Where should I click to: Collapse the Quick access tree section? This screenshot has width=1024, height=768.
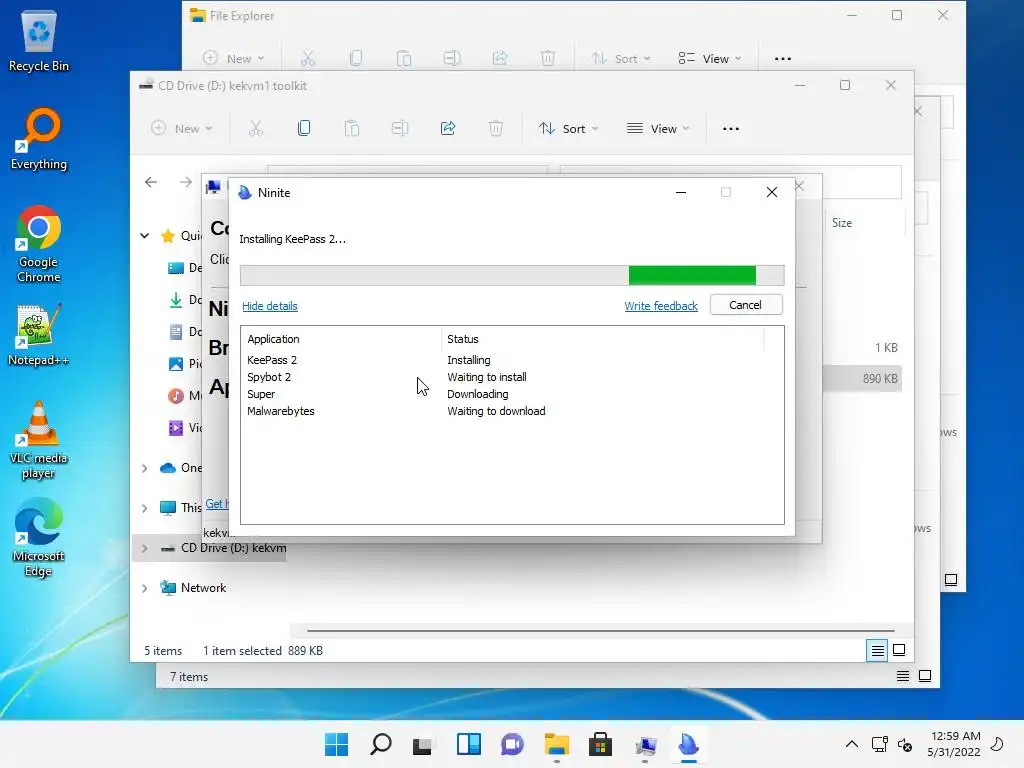(x=144, y=236)
